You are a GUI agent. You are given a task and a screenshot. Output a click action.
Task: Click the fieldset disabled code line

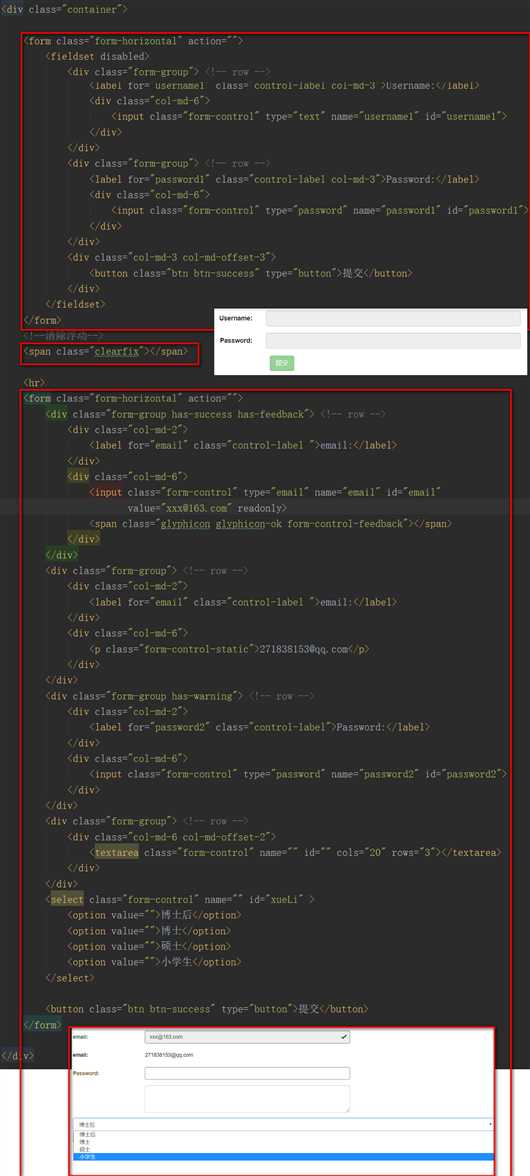tap(97, 56)
